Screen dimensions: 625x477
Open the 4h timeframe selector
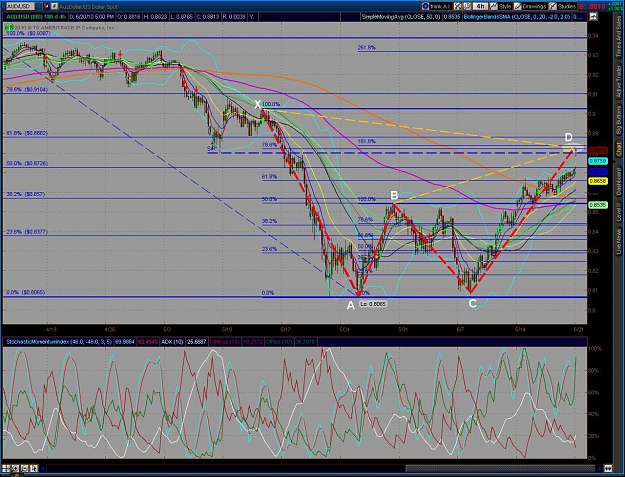coord(480,6)
